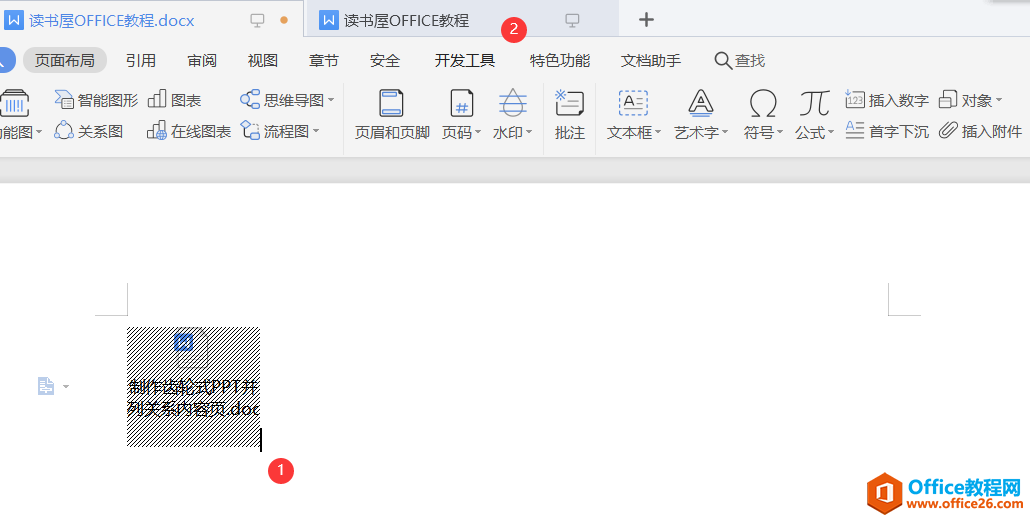Open the 章节 ribbon tab
The height and width of the screenshot is (521, 1030).
(324, 60)
